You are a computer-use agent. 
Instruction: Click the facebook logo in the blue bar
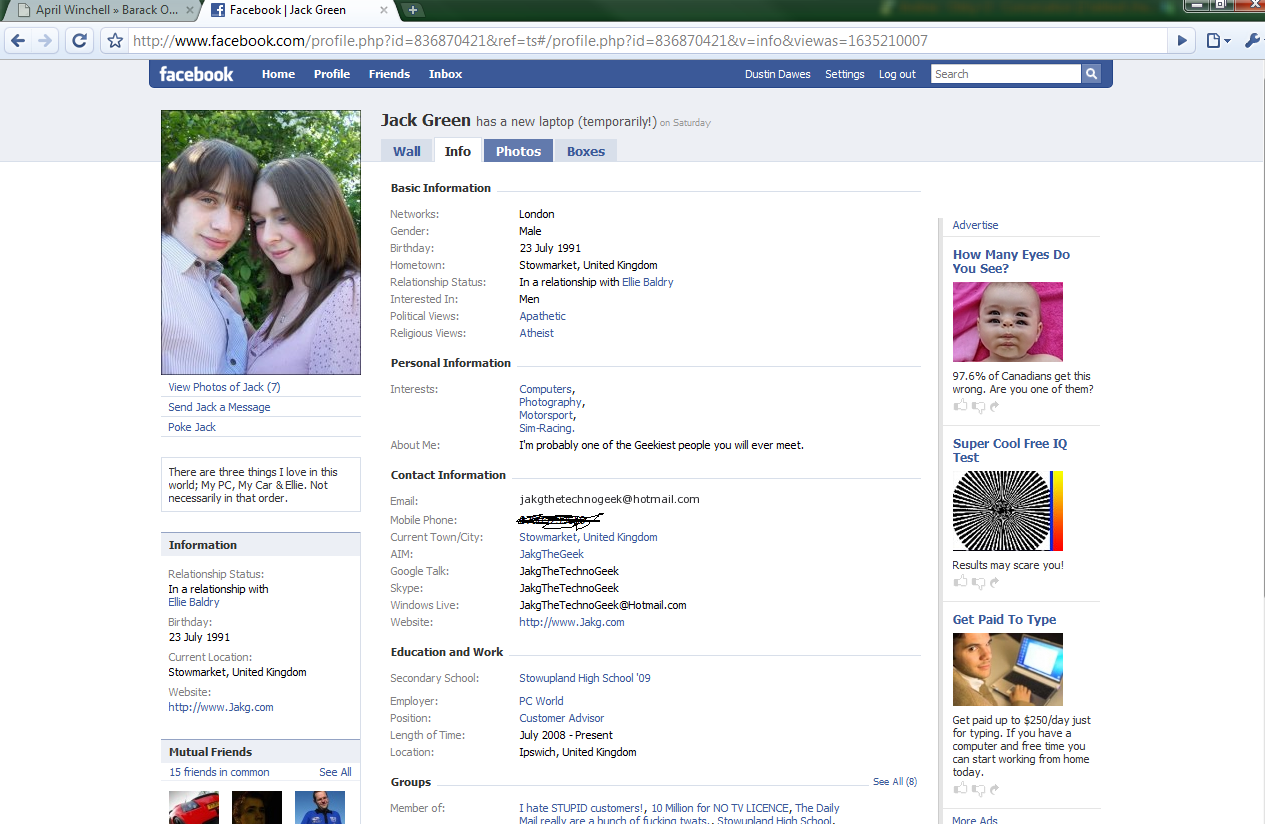(196, 74)
